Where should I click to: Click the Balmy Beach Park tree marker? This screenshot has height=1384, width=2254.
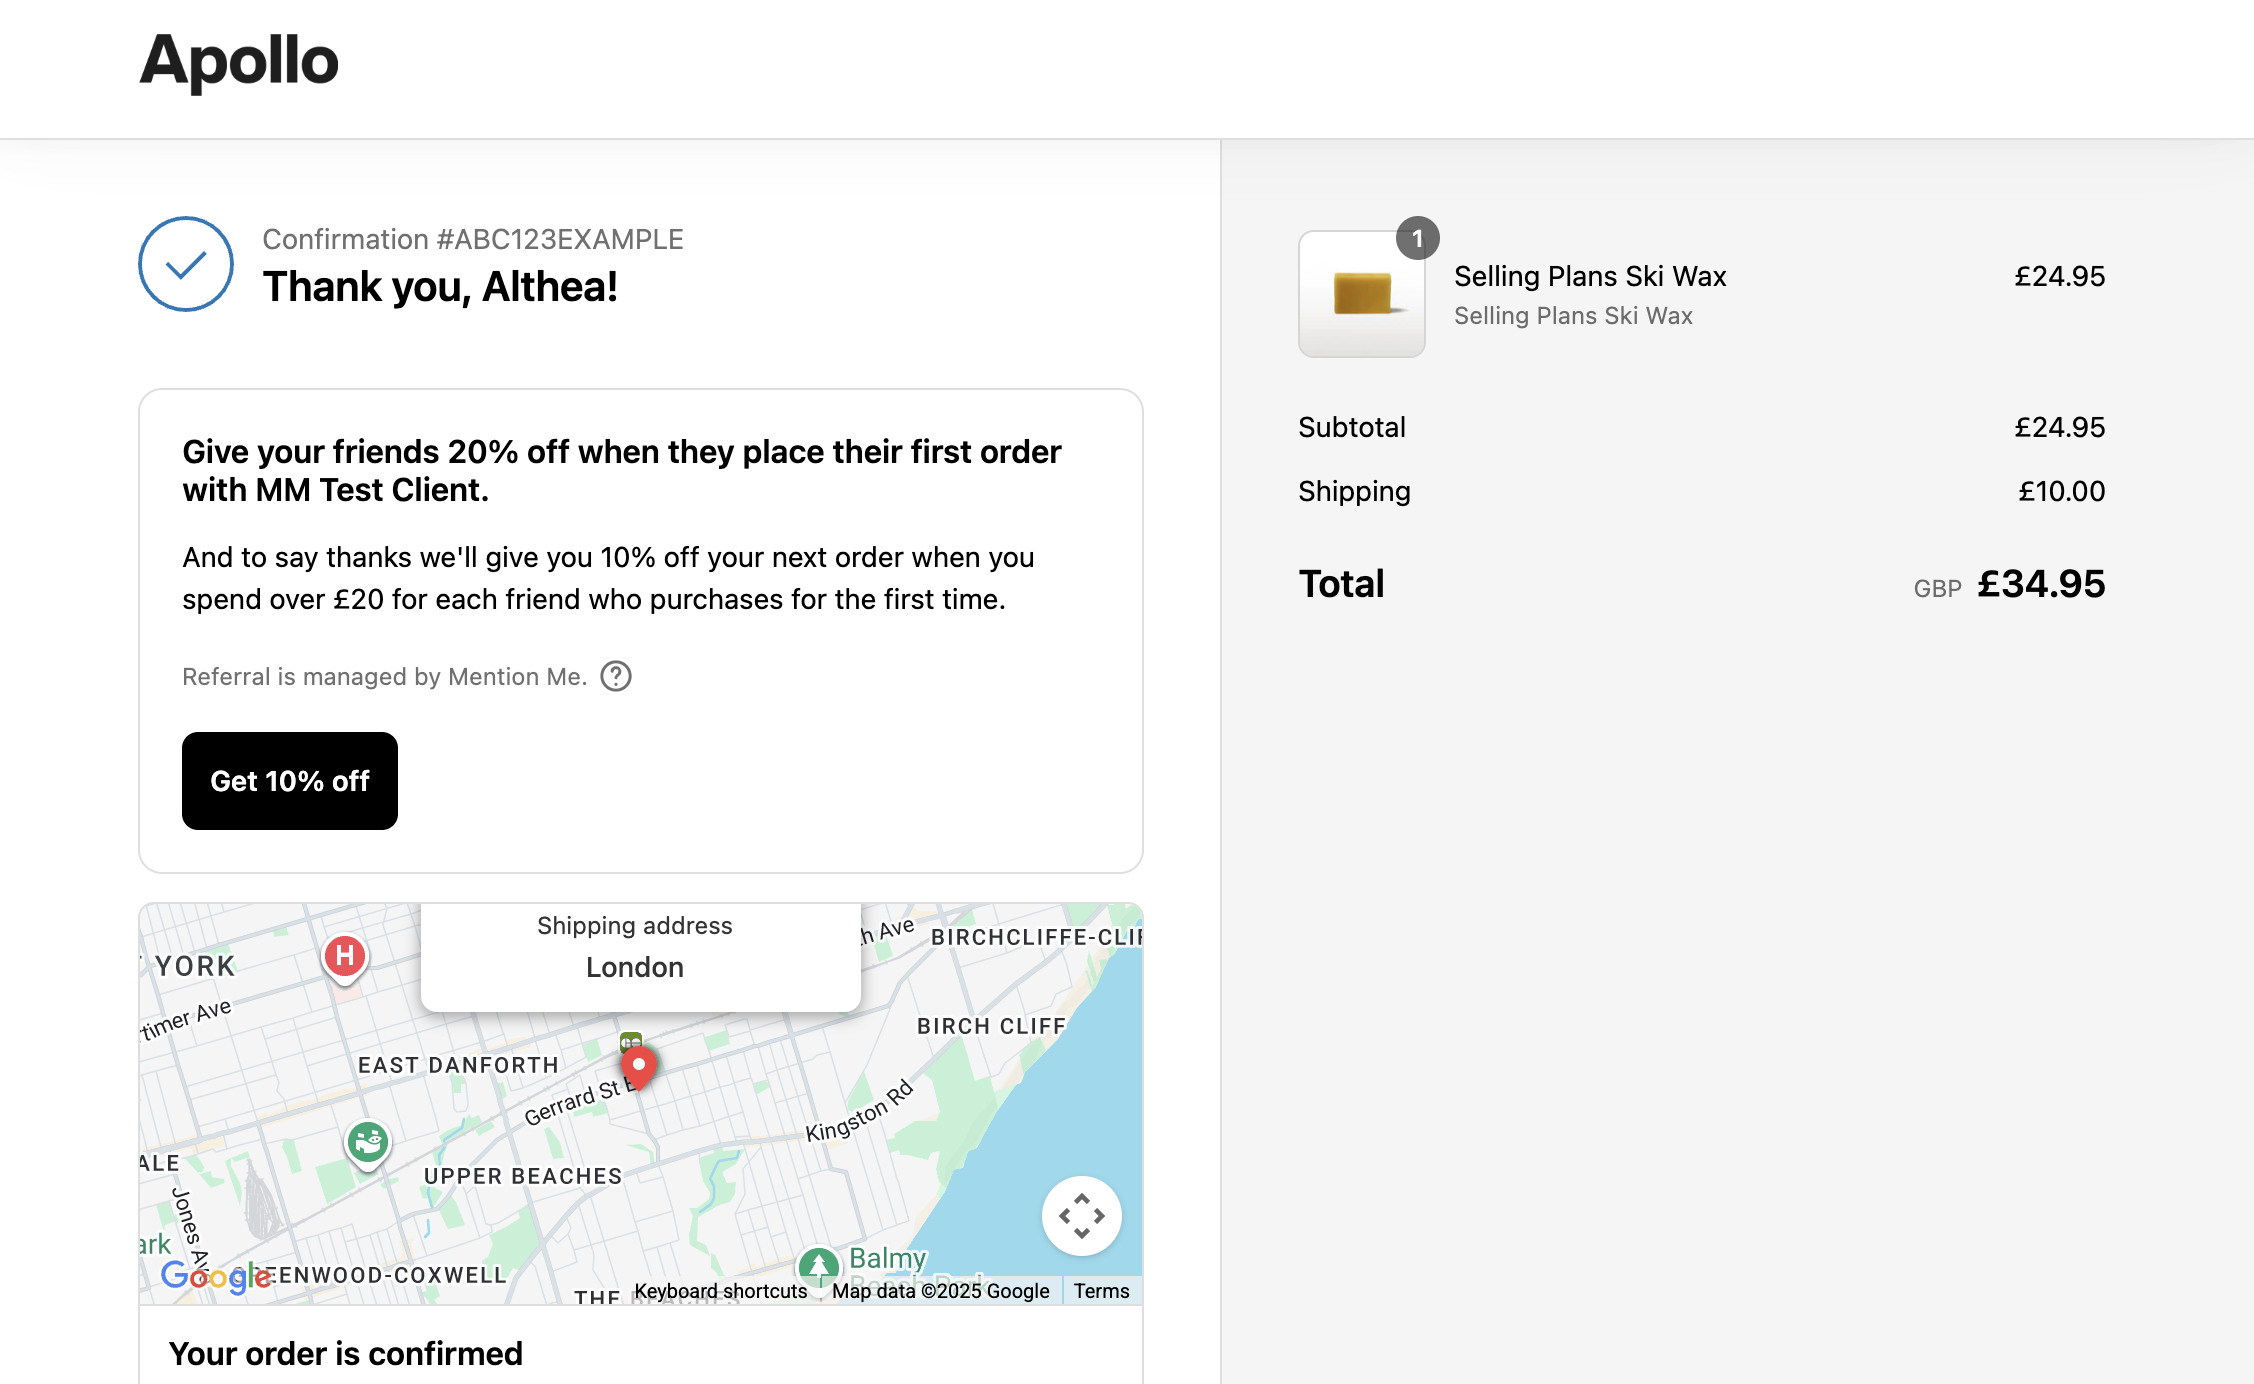[819, 1266]
